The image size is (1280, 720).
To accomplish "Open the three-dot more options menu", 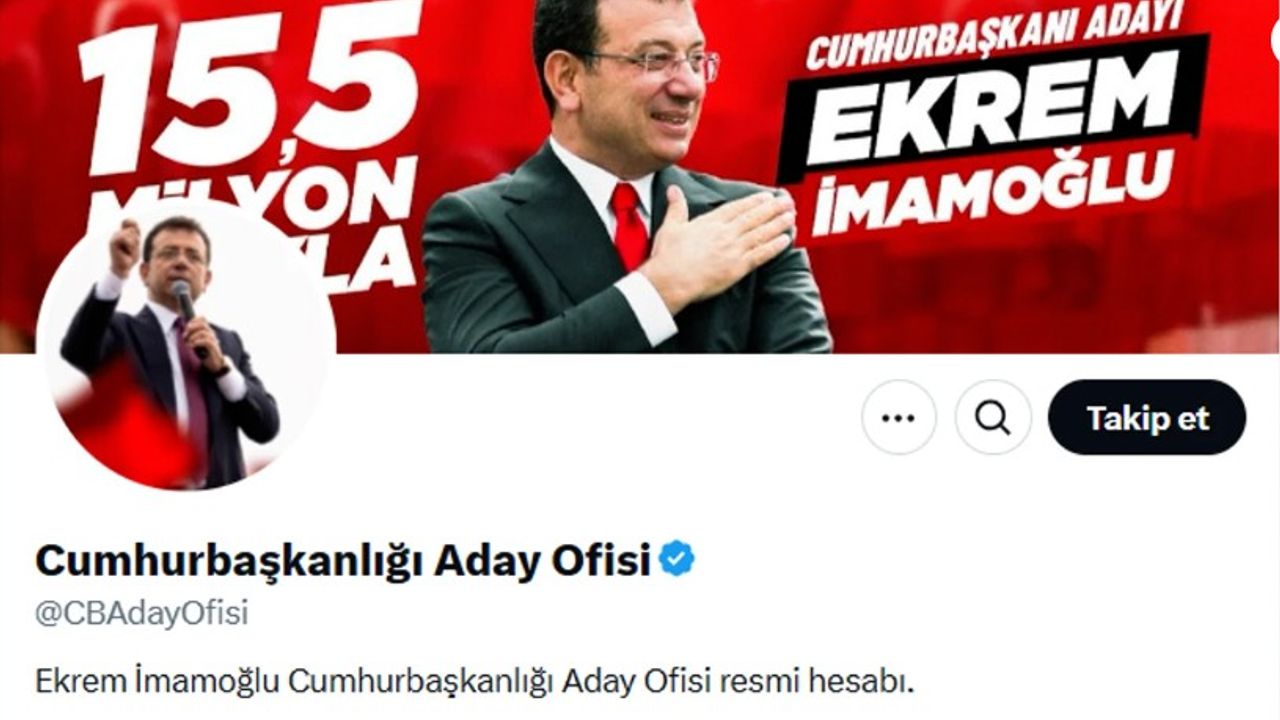I will [x=899, y=417].
